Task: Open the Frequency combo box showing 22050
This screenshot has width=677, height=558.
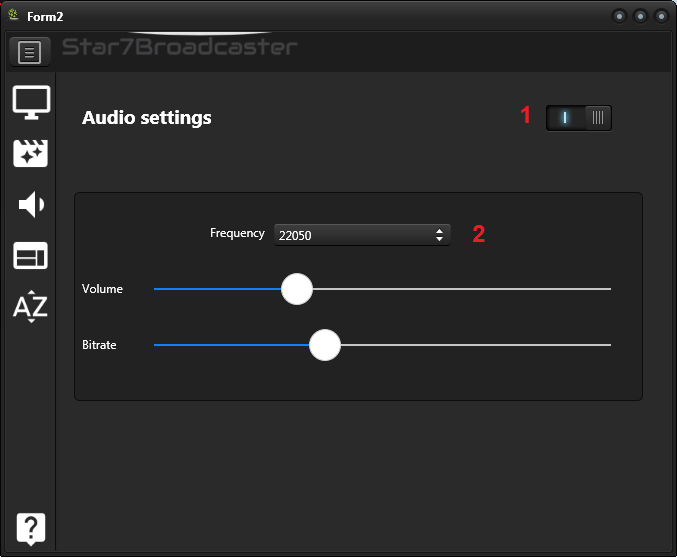Action: (362, 235)
